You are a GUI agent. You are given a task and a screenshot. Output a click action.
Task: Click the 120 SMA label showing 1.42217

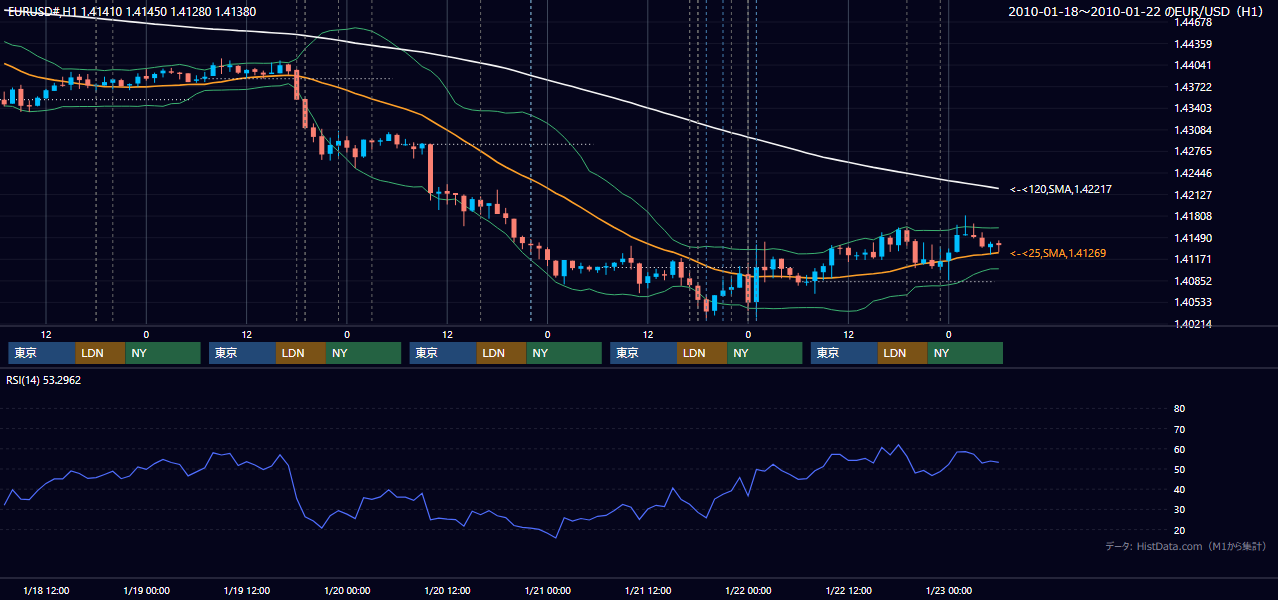point(1061,189)
